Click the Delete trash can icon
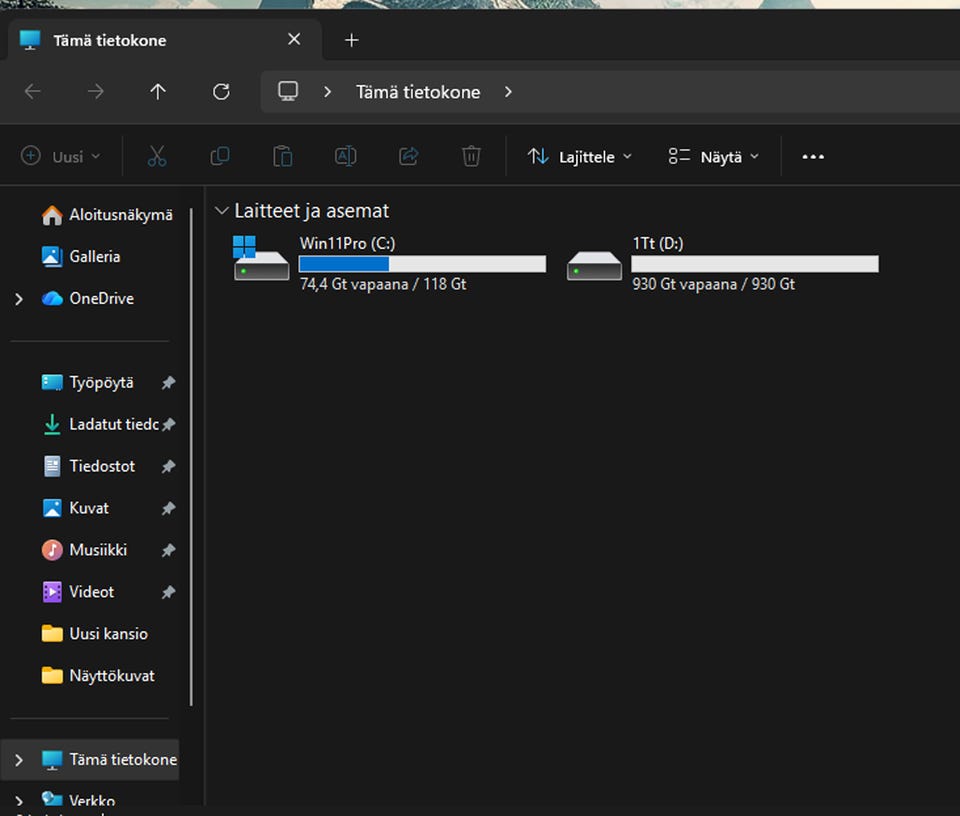This screenshot has height=816, width=960. pyautogui.click(x=471, y=156)
